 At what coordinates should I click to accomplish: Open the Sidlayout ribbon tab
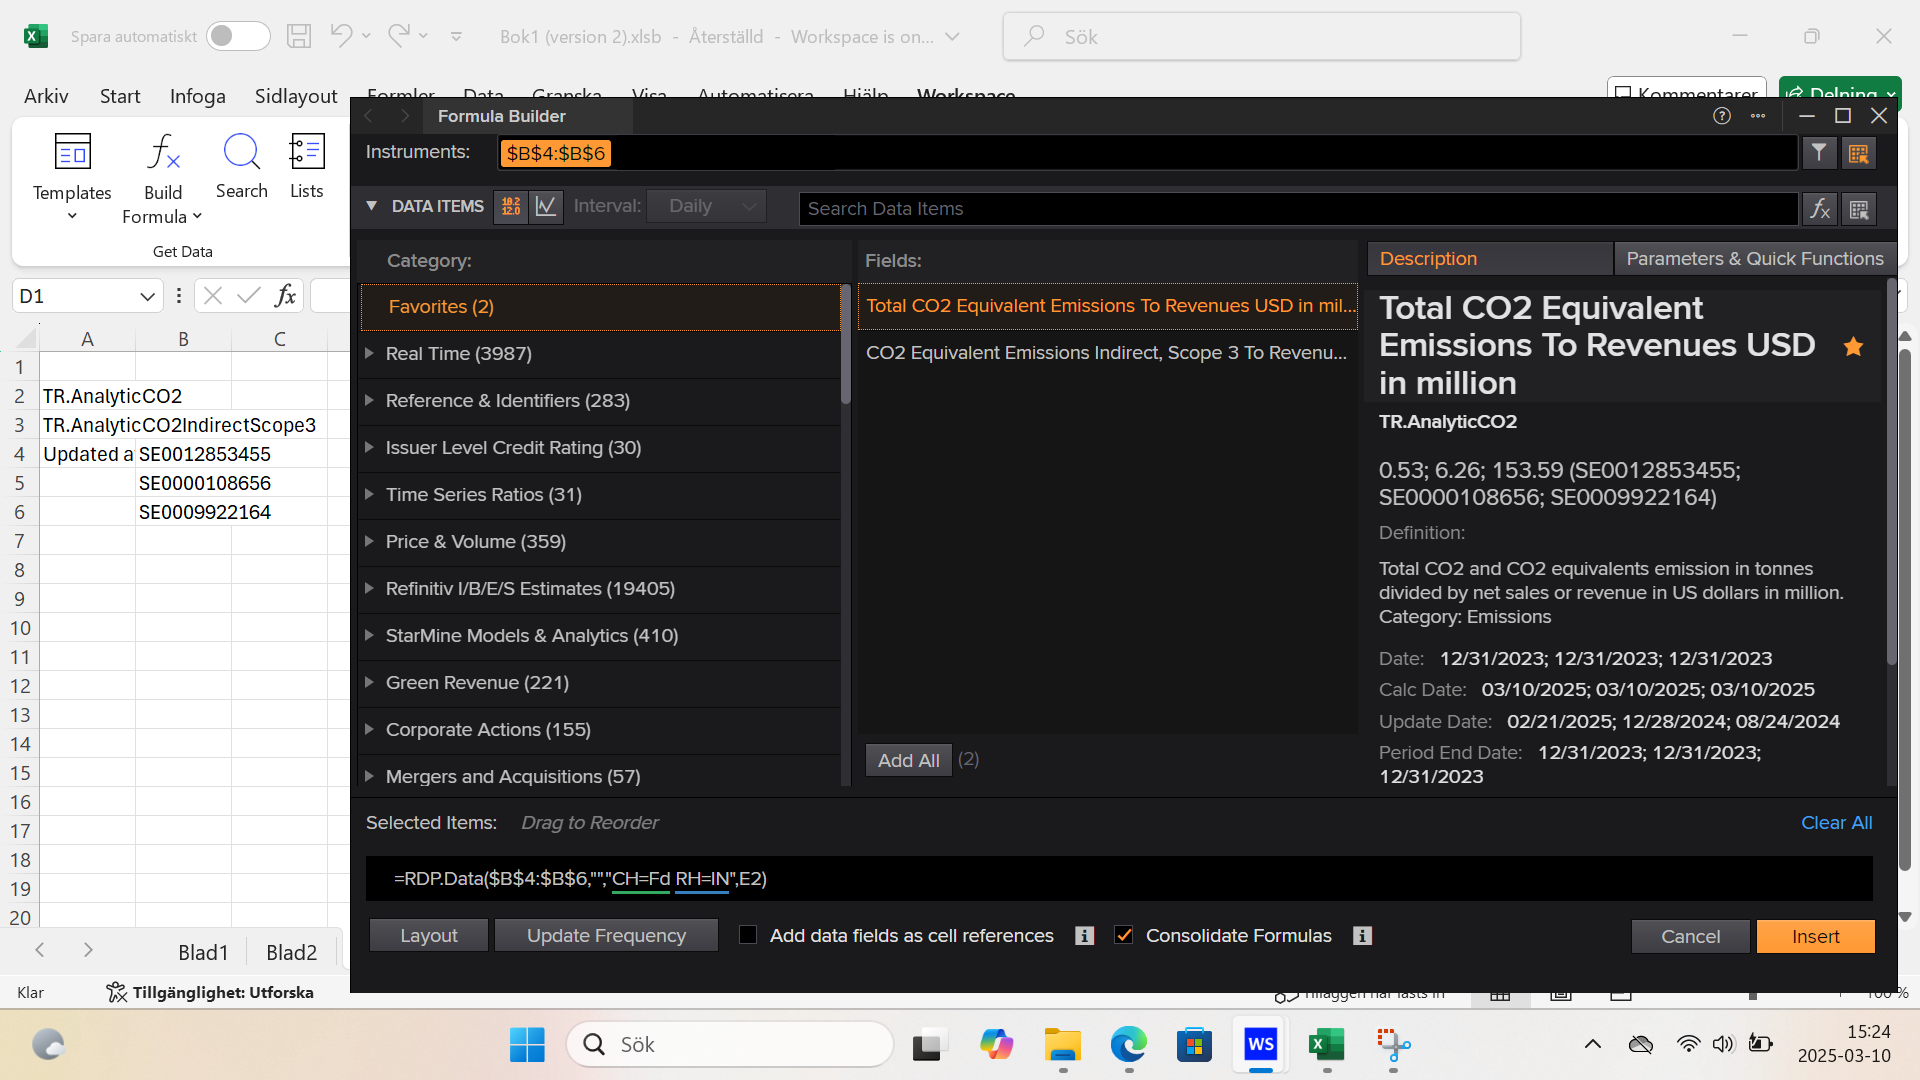295,96
